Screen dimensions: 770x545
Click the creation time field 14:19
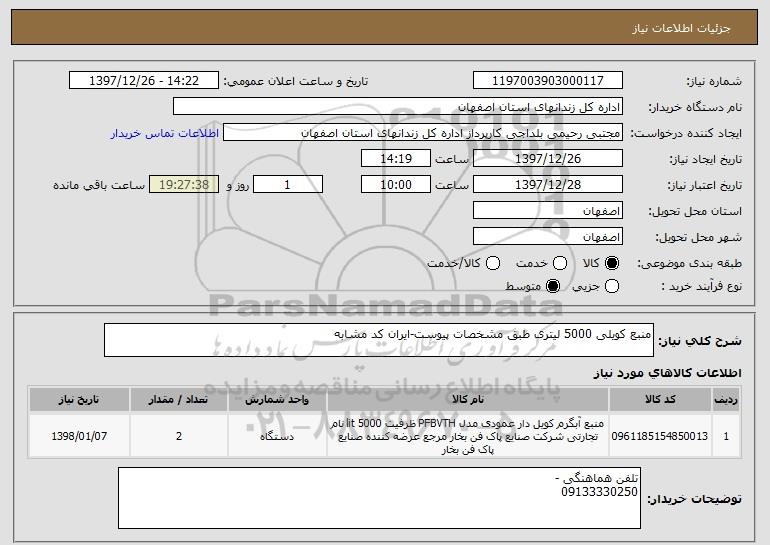[396, 159]
